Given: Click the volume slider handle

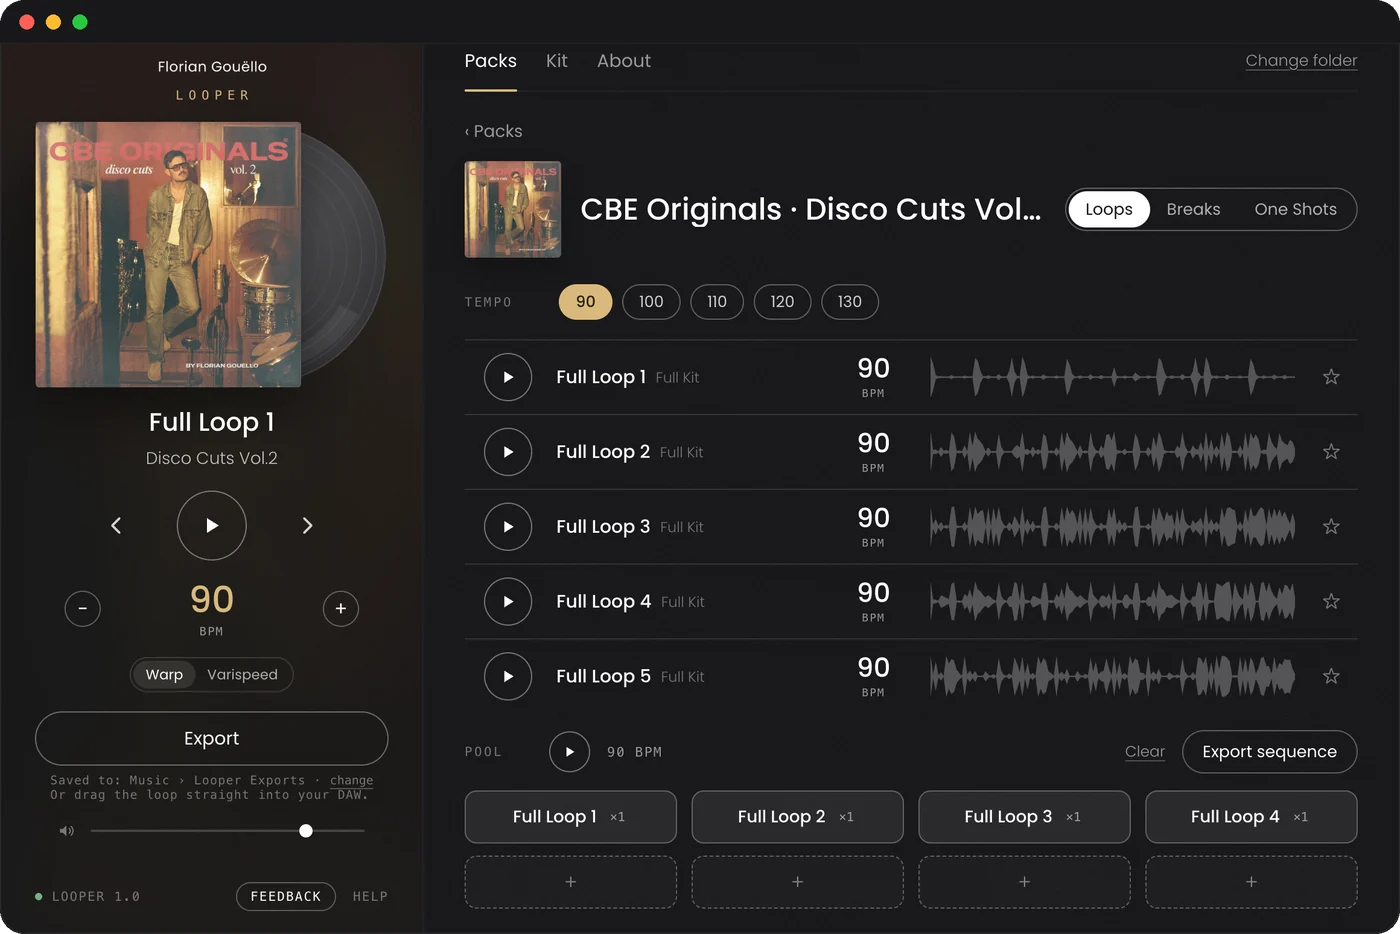Looking at the screenshot, I should click(x=306, y=831).
